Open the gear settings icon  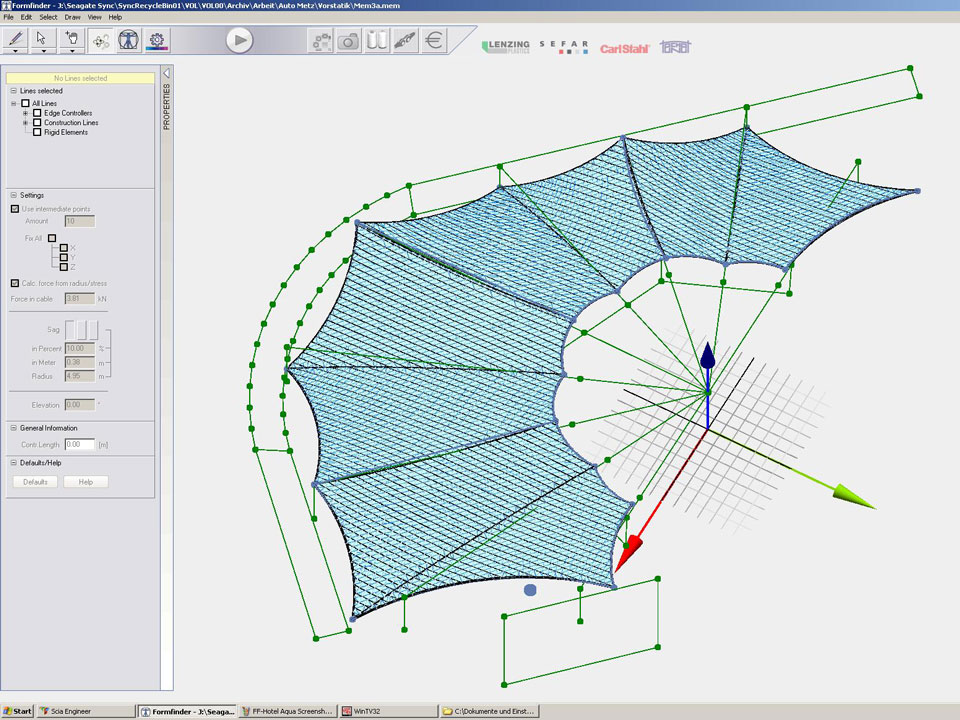click(157, 40)
